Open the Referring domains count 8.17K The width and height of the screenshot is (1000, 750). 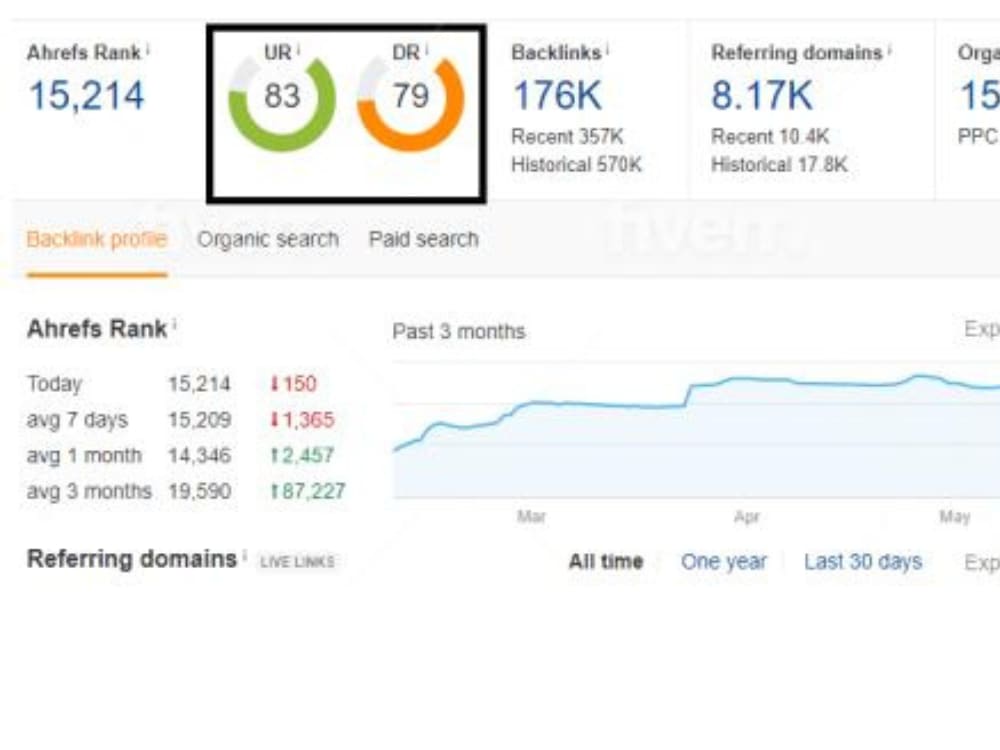[762, 96]
